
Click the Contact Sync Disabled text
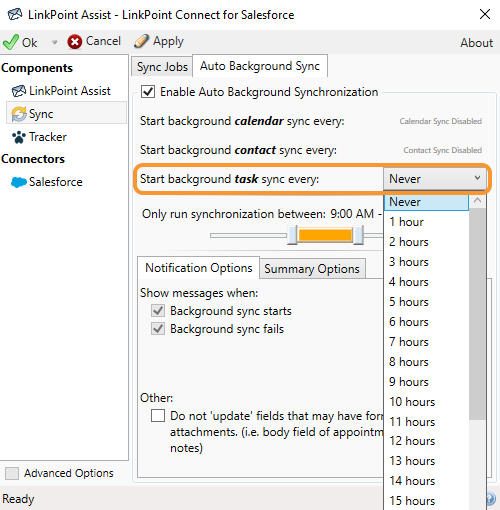(x=443, y=150)
